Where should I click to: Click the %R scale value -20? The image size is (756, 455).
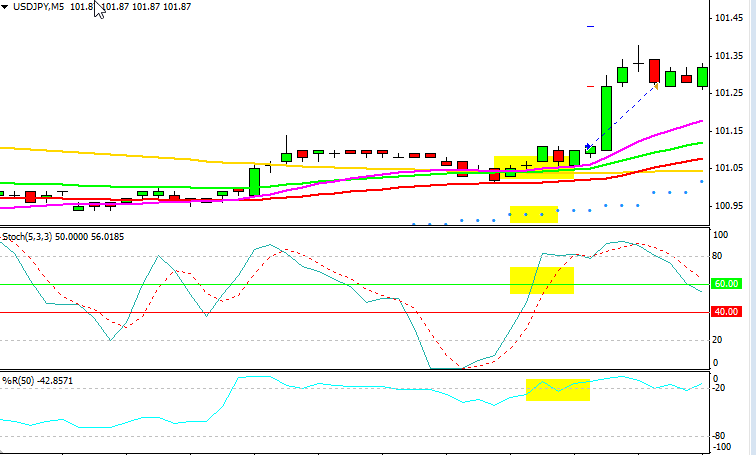click(719, 388)
